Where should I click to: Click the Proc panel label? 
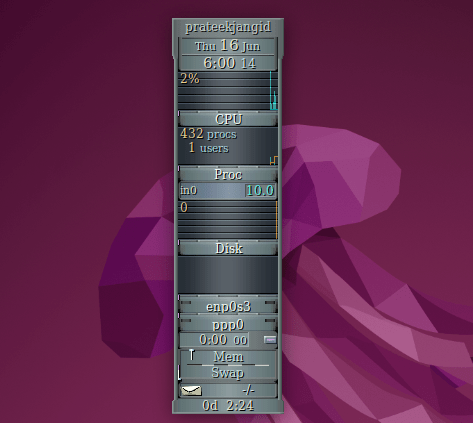(228, 175)
